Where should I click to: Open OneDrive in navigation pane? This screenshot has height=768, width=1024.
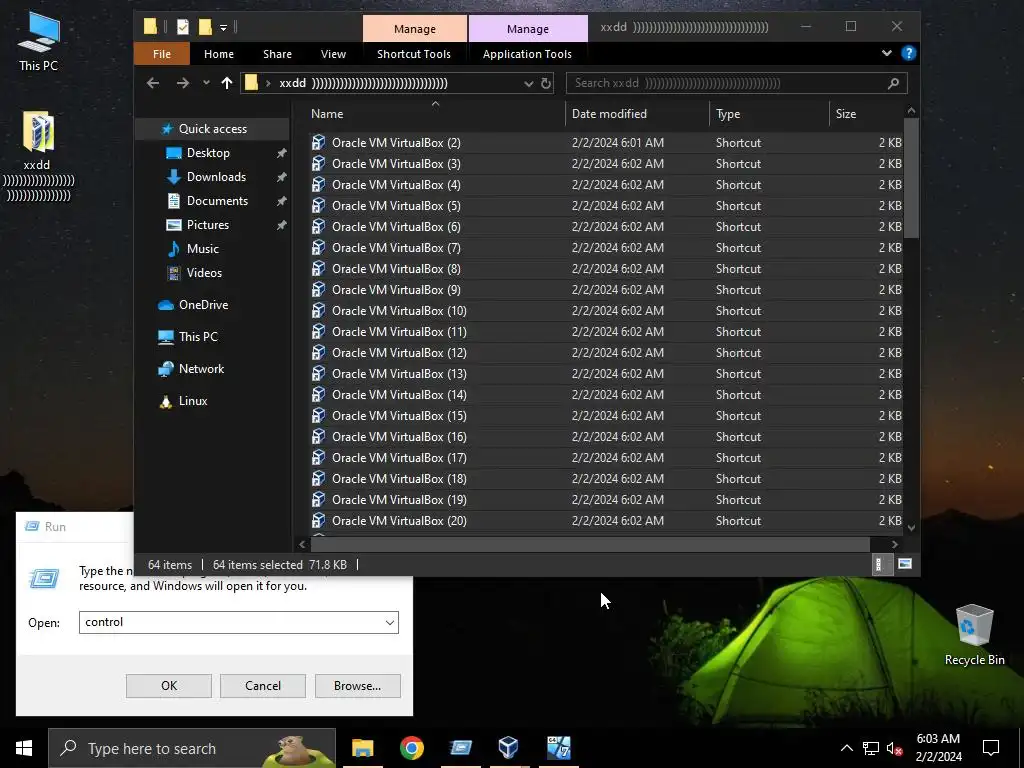[203, 305]
